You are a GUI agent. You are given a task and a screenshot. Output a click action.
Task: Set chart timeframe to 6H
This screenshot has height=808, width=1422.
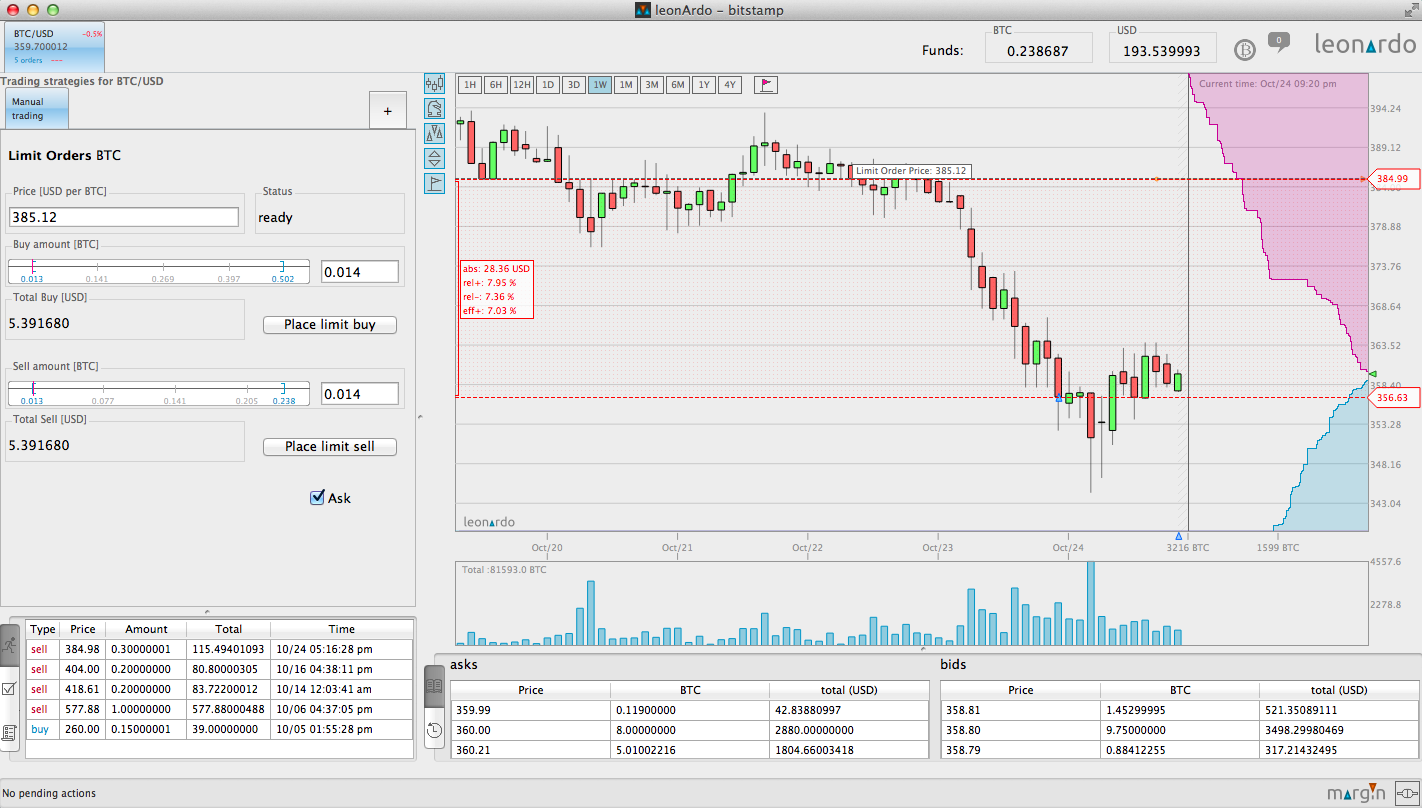point(495,85)
